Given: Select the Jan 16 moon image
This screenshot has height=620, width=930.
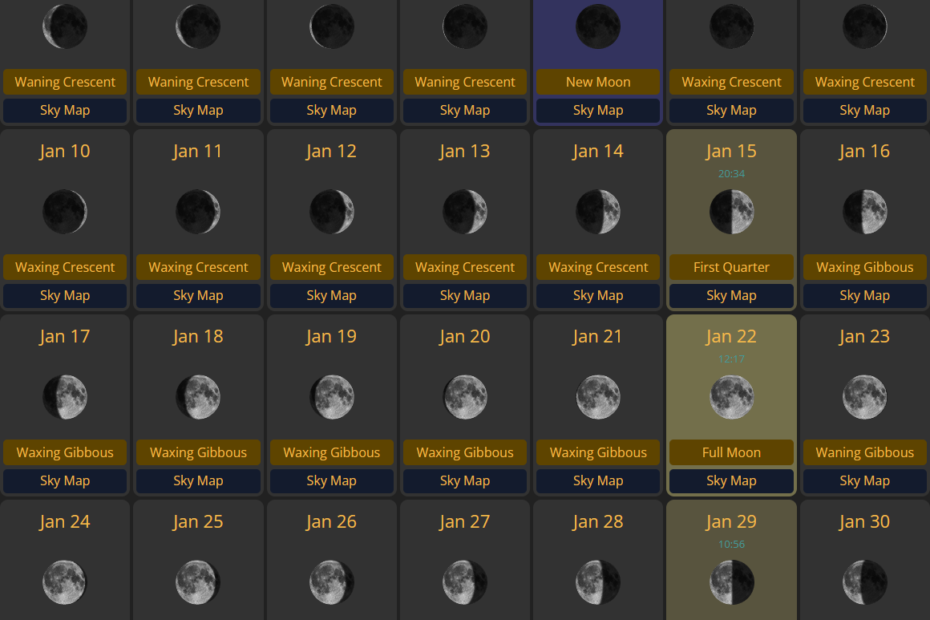Looking at the screenshot, I should click(x=865, y=212).
